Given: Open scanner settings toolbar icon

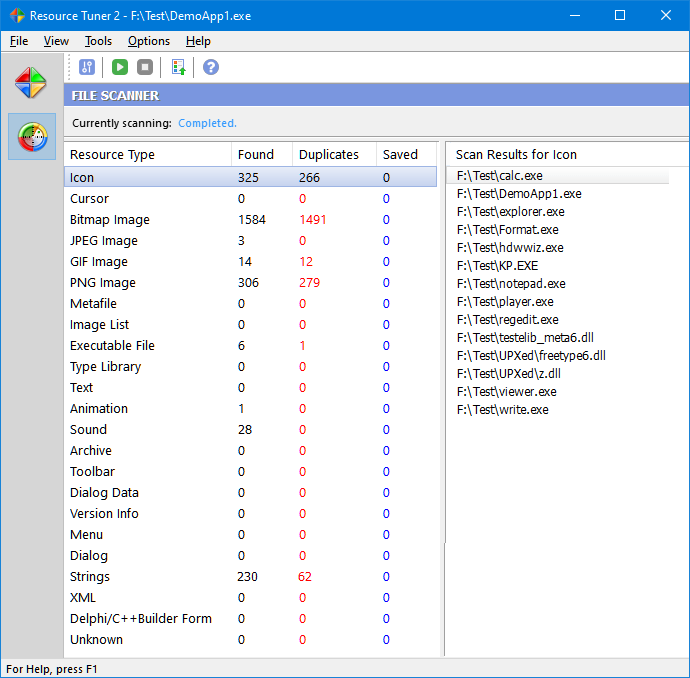Looking at the screenshot, I should click(x=87, y=67).
